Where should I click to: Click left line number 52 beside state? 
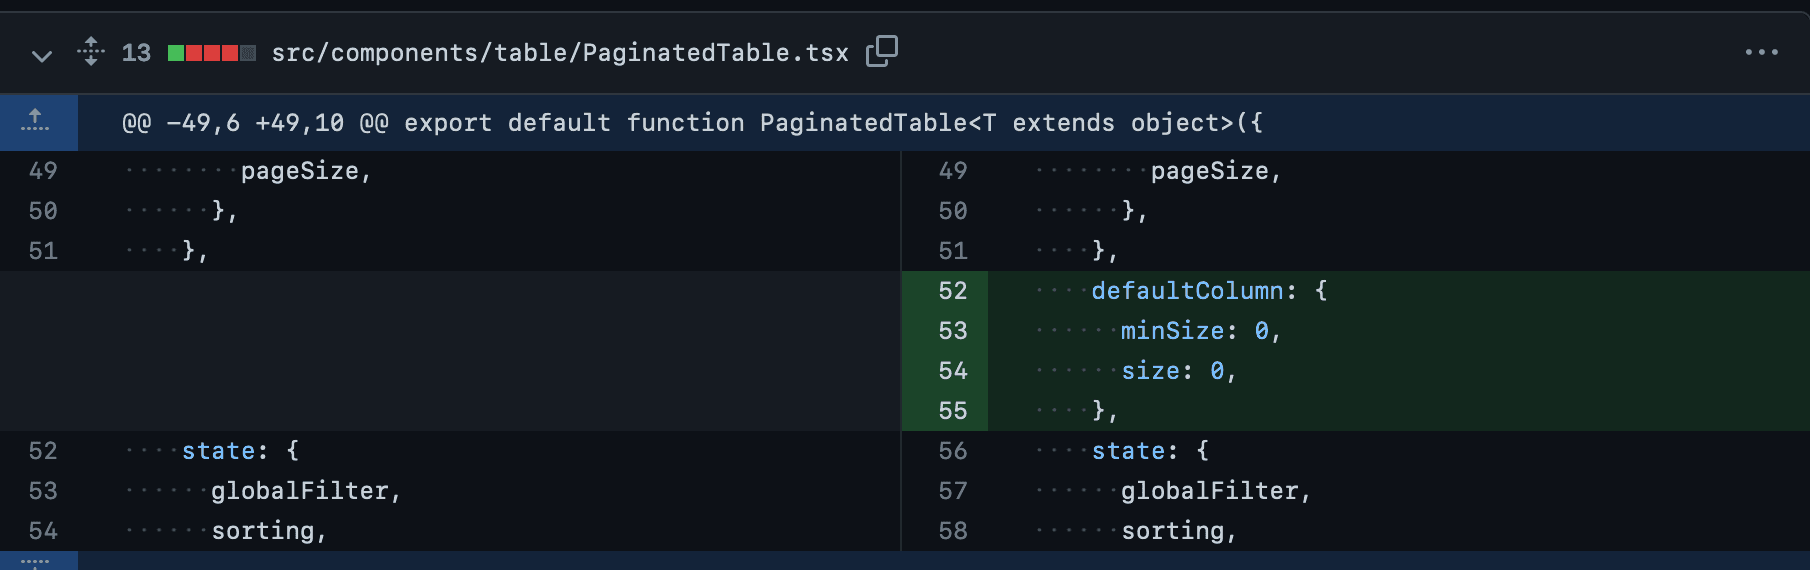tap(43, 451)
